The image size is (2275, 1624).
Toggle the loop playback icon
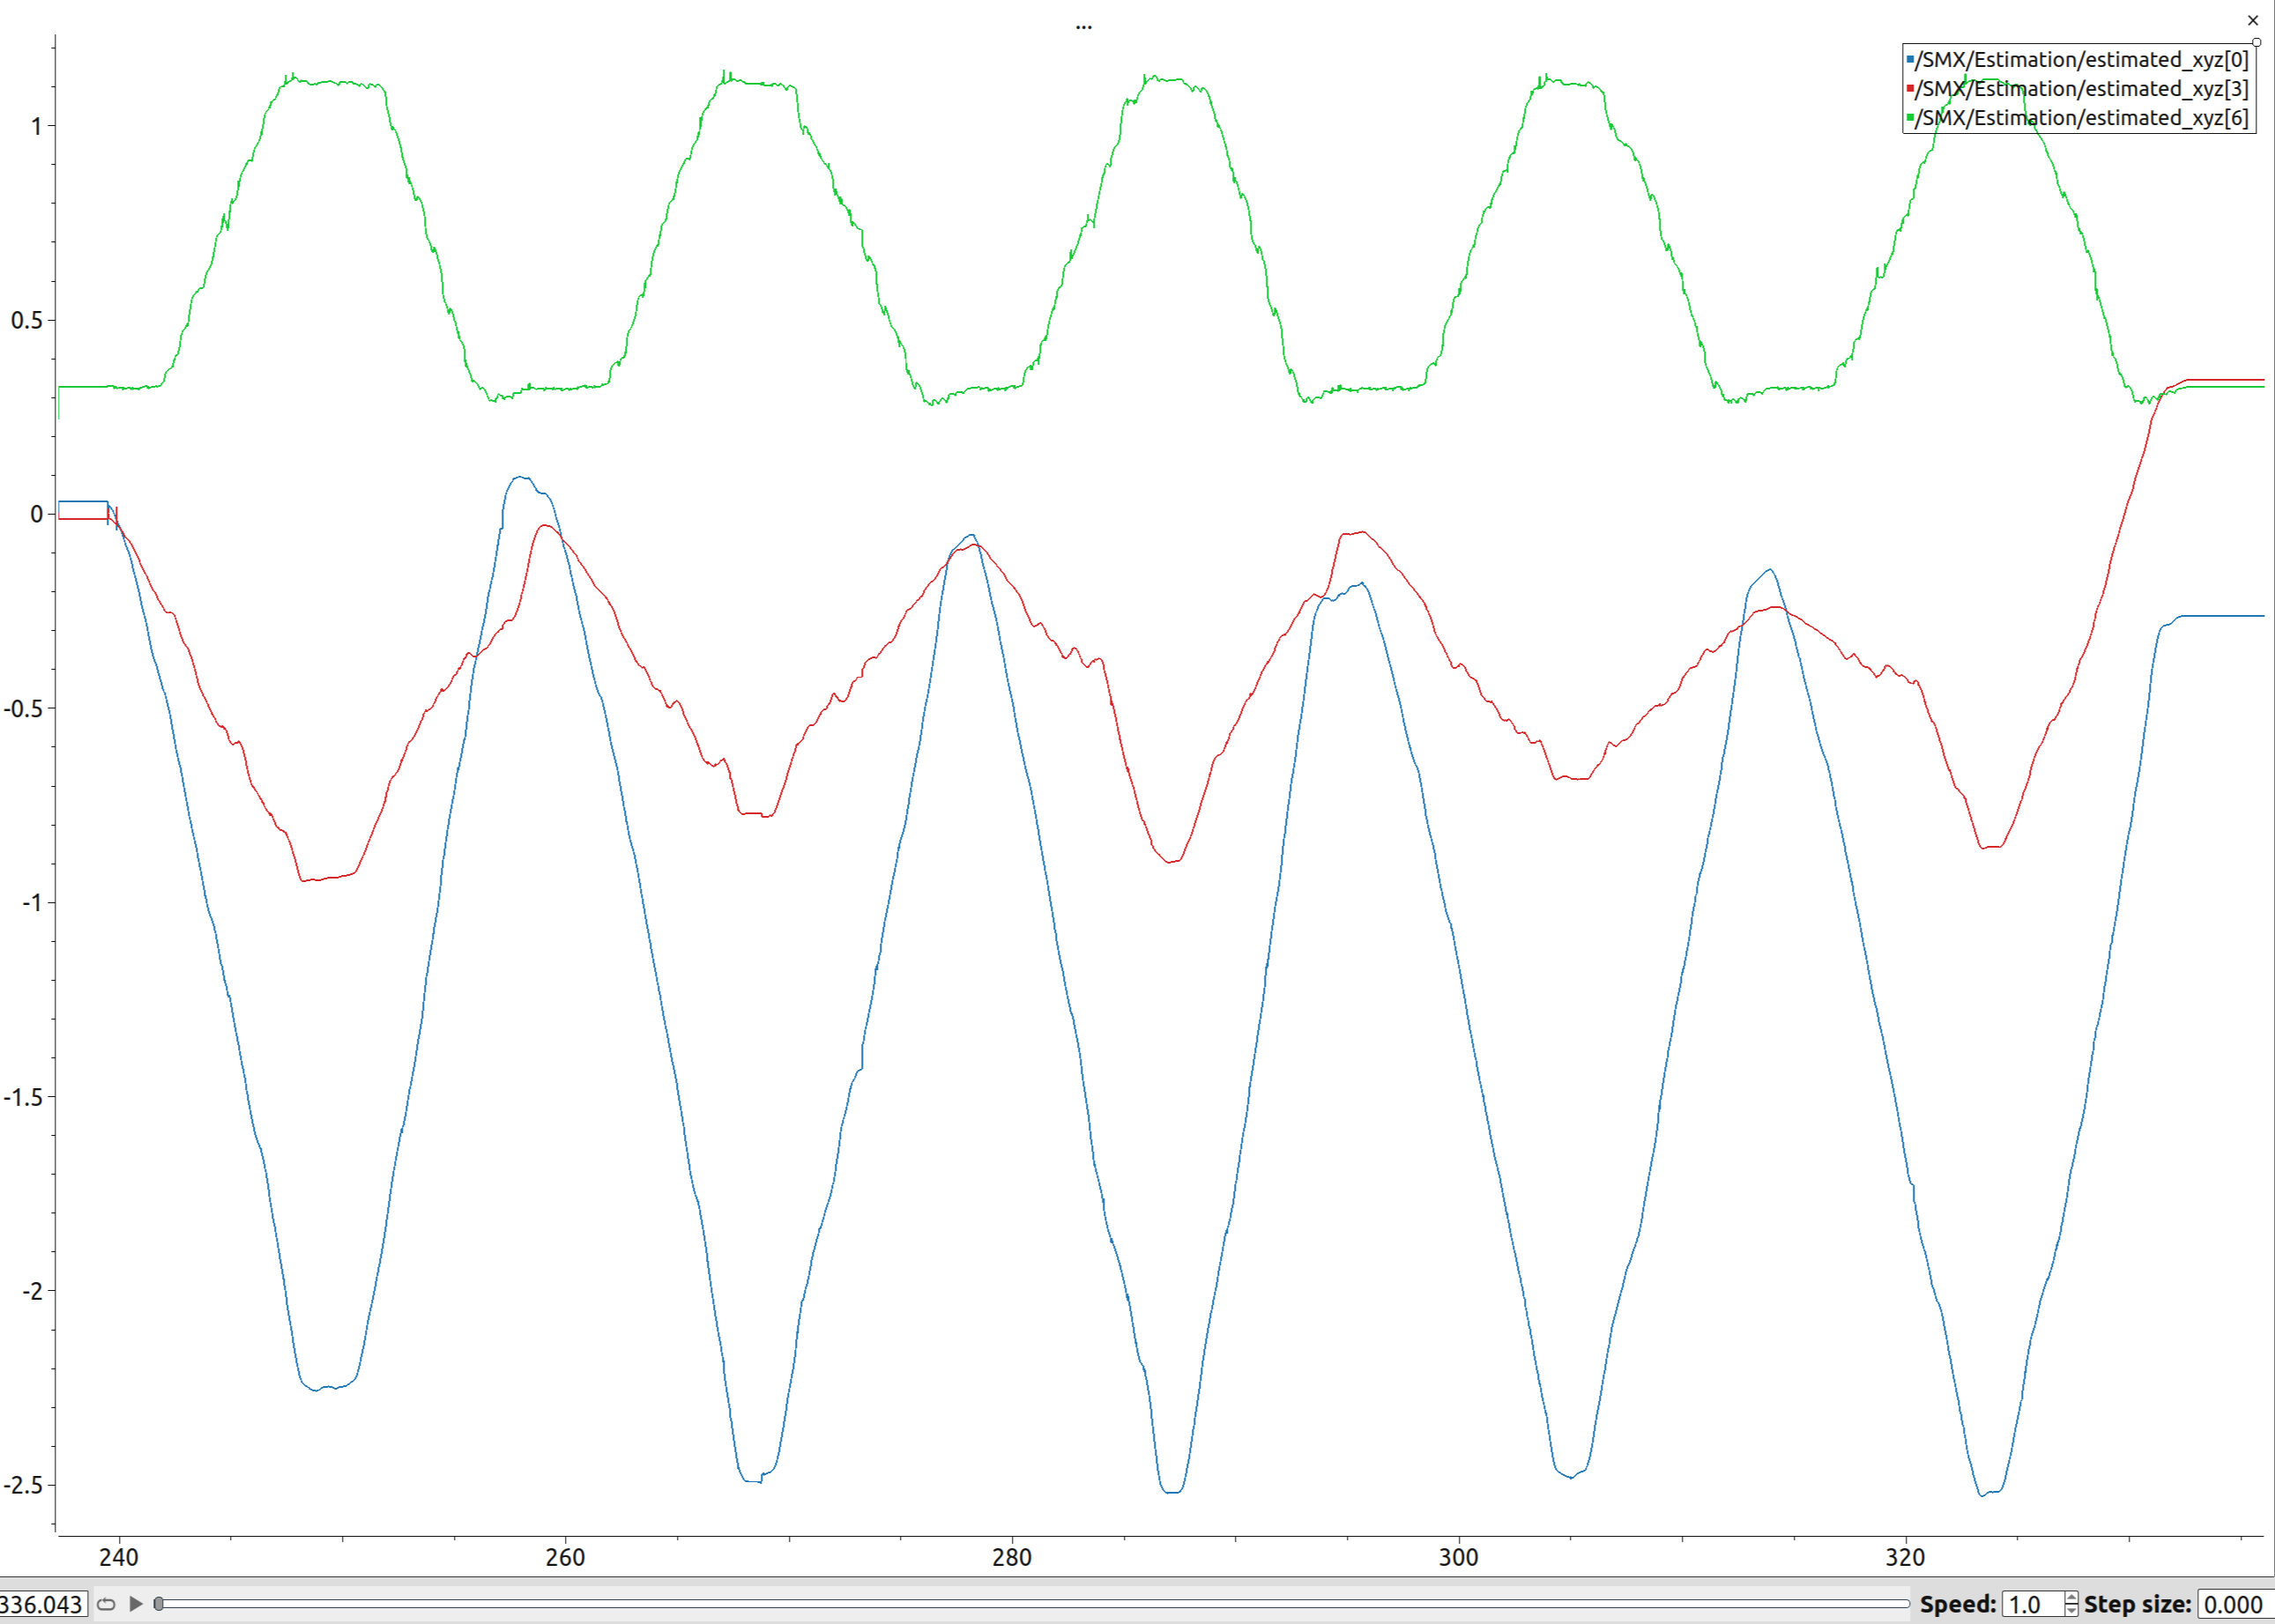106,1604
